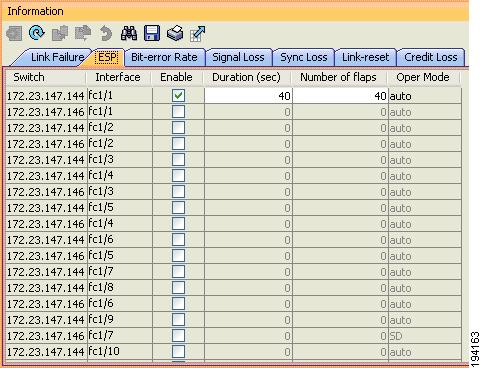This screenshot has width=482, height=368.
Task: Enable the 172.23.147.146 fc1/5 checkbox
Action: pyautogui.click(x=179, y=256)
